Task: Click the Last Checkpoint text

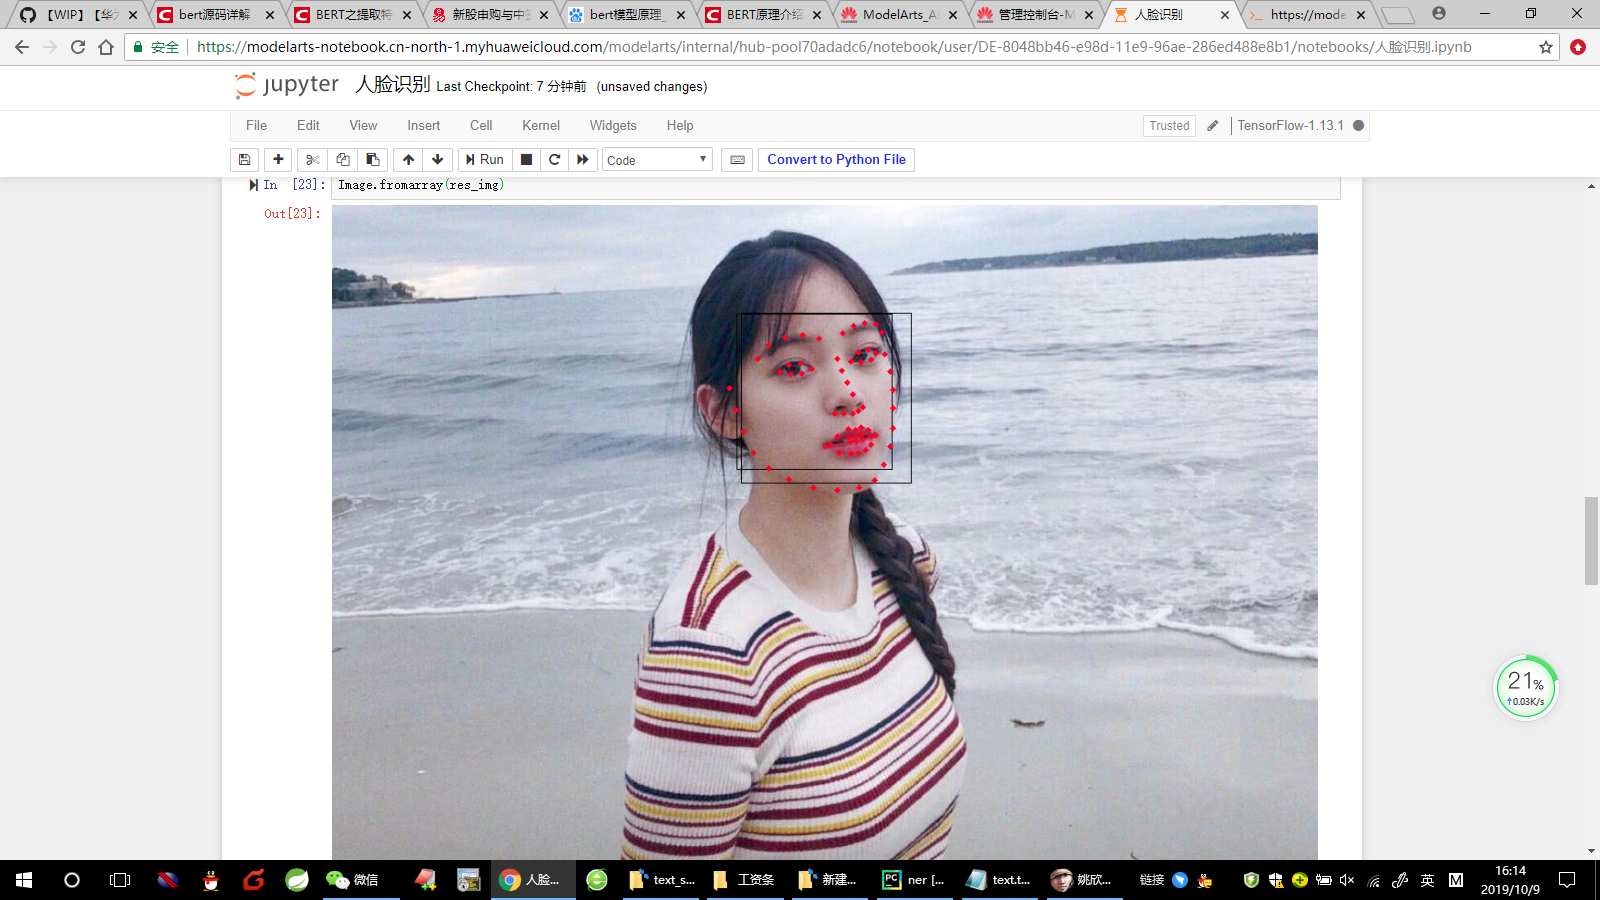Action: point(511,87)
